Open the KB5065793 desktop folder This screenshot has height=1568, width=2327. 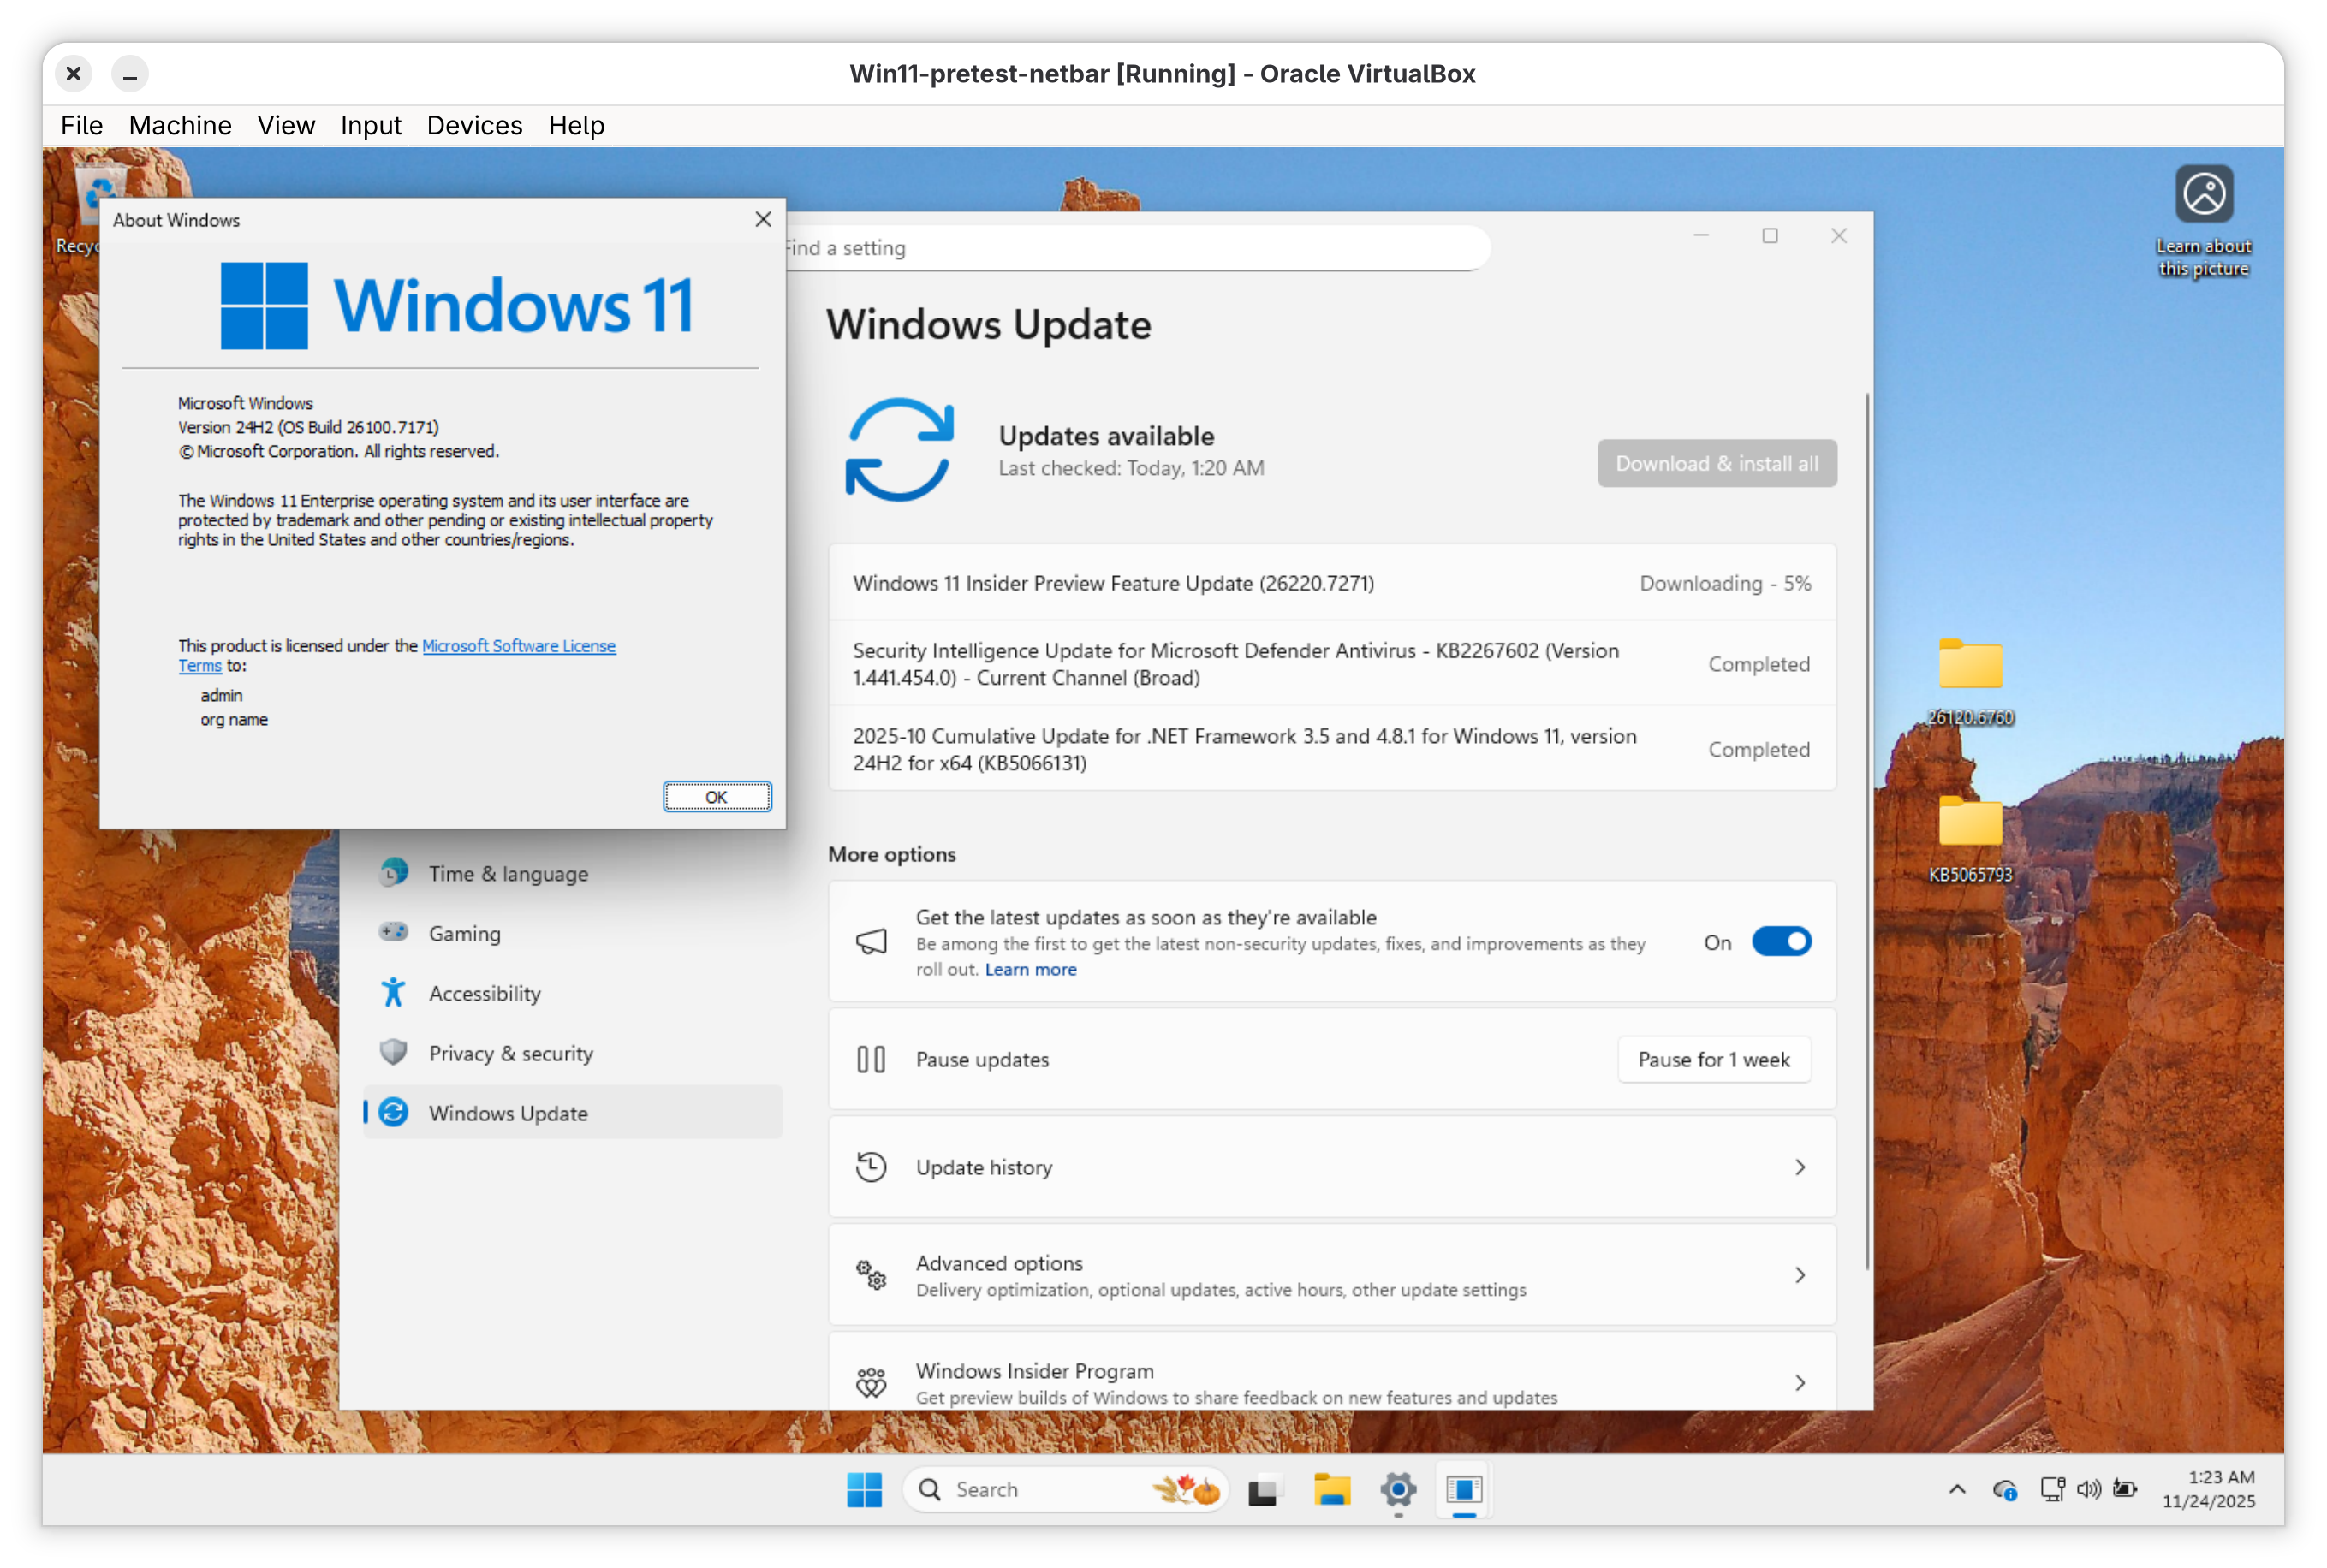pos(1969,825)
